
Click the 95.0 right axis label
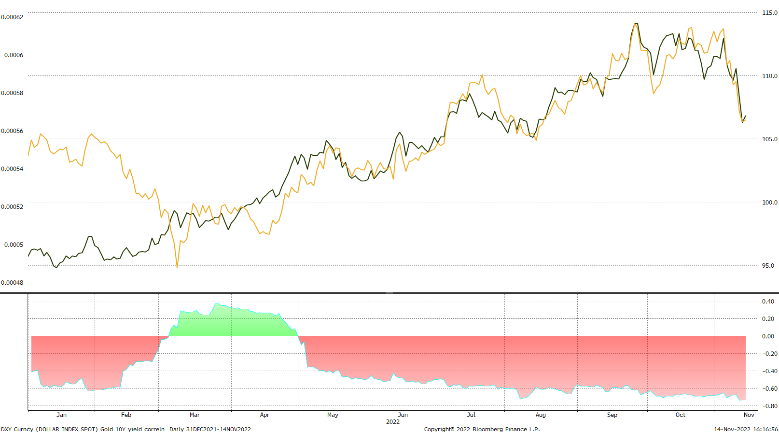click(768, 266)
